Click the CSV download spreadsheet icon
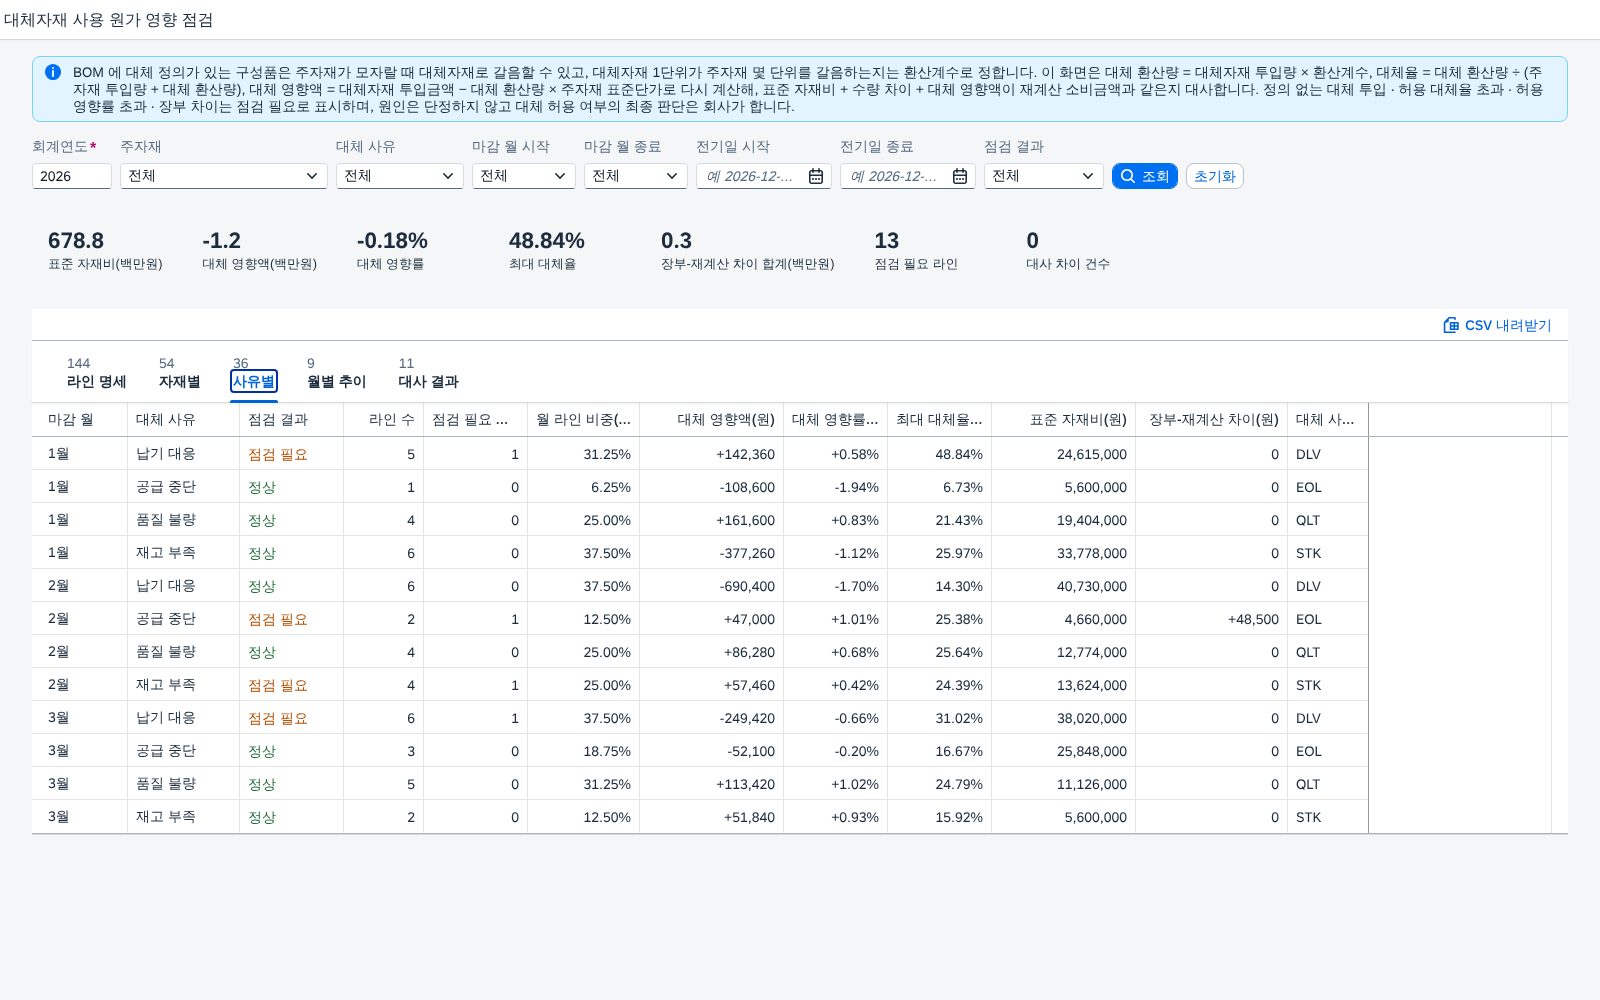The height and width of the screenshot is (1000, 1600). 1451,325
